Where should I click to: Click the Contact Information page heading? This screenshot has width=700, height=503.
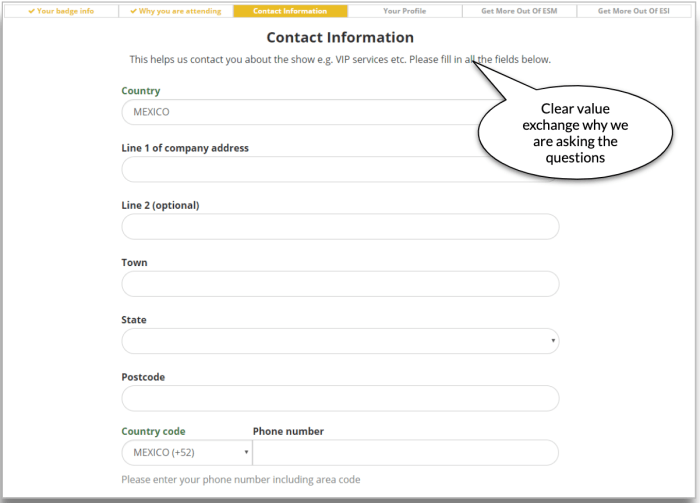tap(340, 38)
